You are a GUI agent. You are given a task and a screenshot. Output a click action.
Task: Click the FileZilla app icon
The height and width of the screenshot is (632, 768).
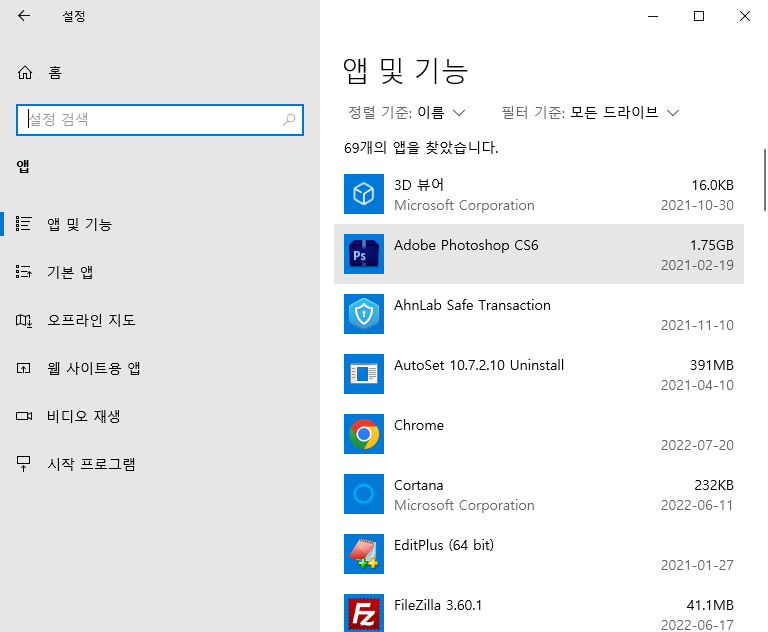(x=364, y=613)
